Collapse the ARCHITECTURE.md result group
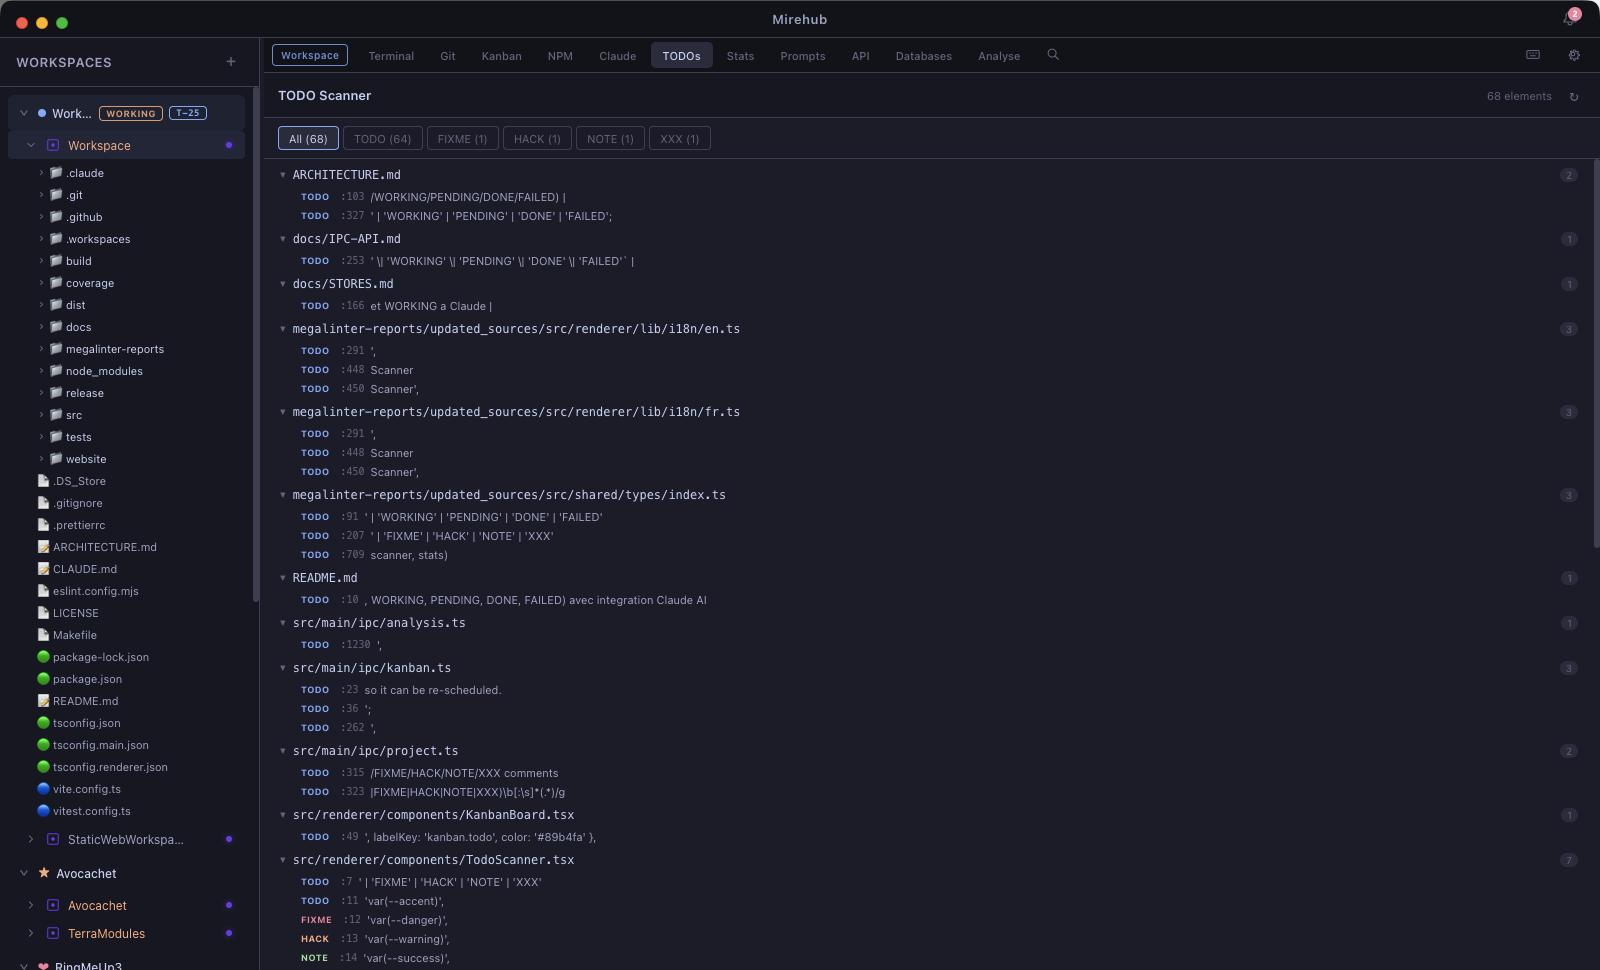 tap(283, 175)
